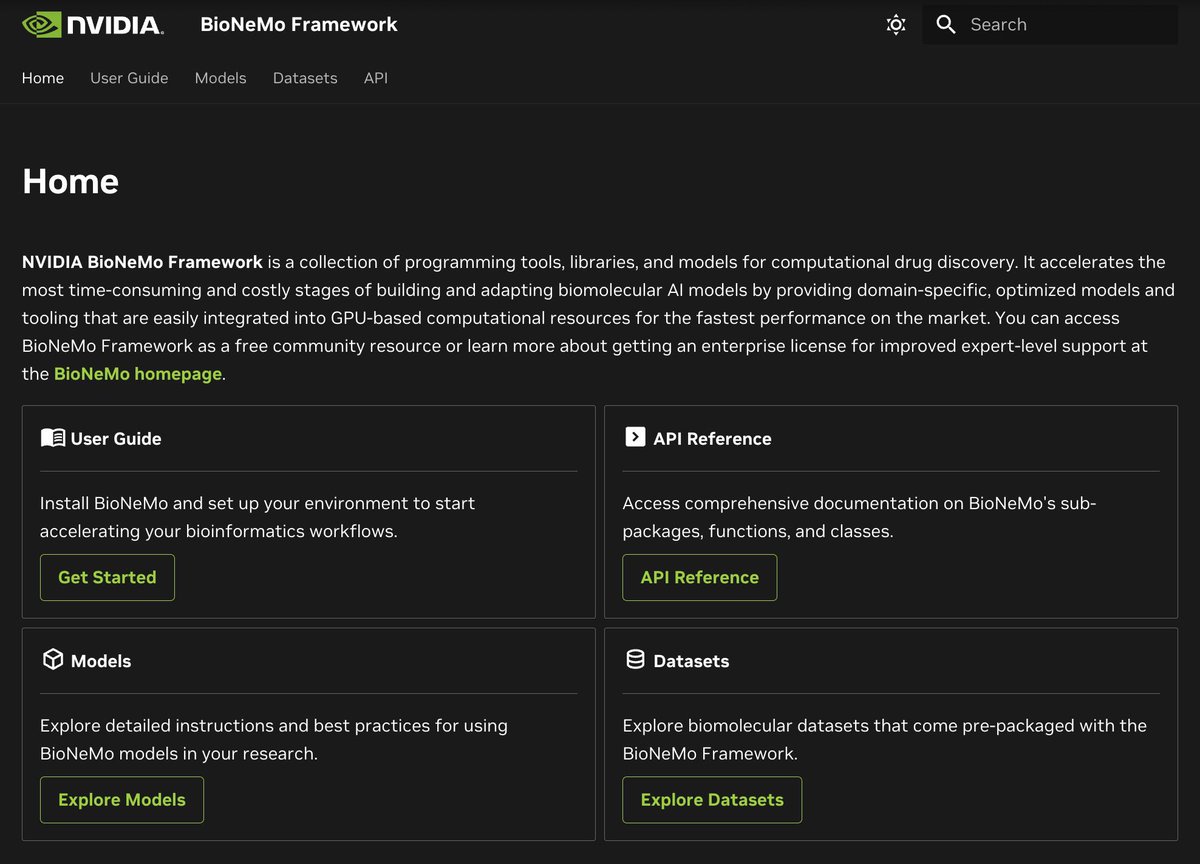Click the database icon beside Datasets
The image size is (1200, 864).
coord(635,660)
